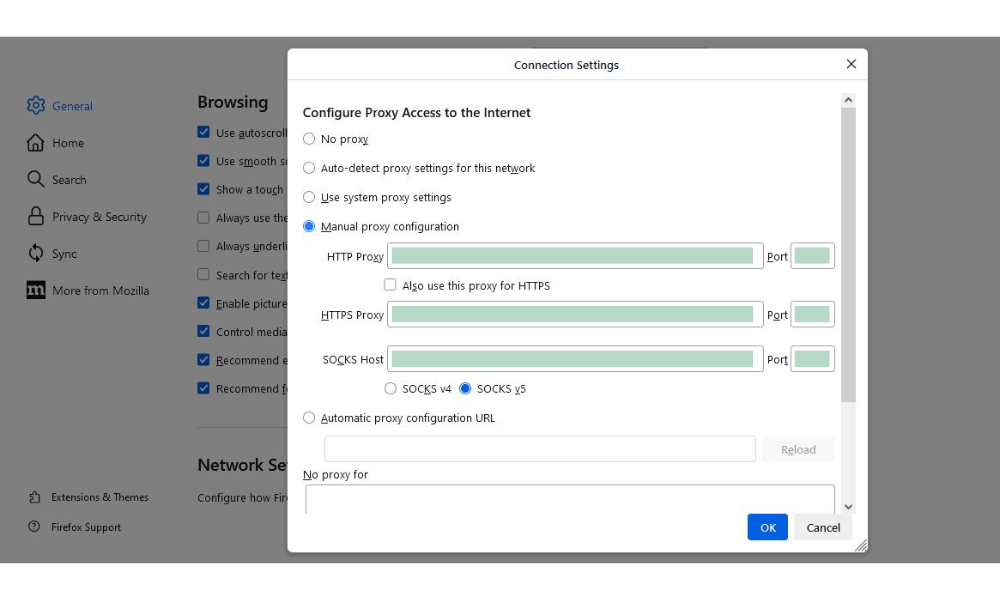Toggle Enable picture-in-picture checkbox
The height and width of the screenshot is (600, 1000).
pyautogui.click(x=203, y=303)
